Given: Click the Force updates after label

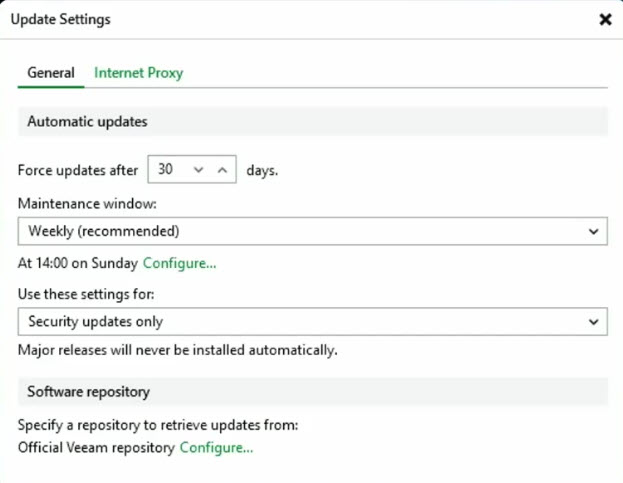Looking at the screenshot, I should [x=78, y=170].
